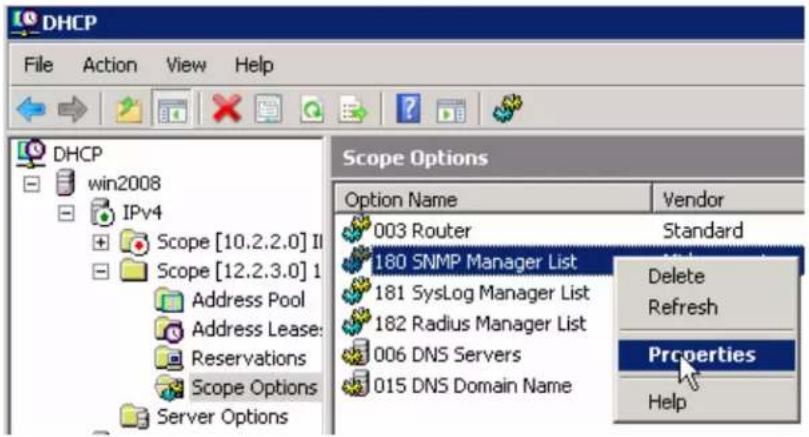The width and height of the screenshot is (809, 437).
Task: Click the blue Back arrow toolbar icon
Action: tap(31, 109)
